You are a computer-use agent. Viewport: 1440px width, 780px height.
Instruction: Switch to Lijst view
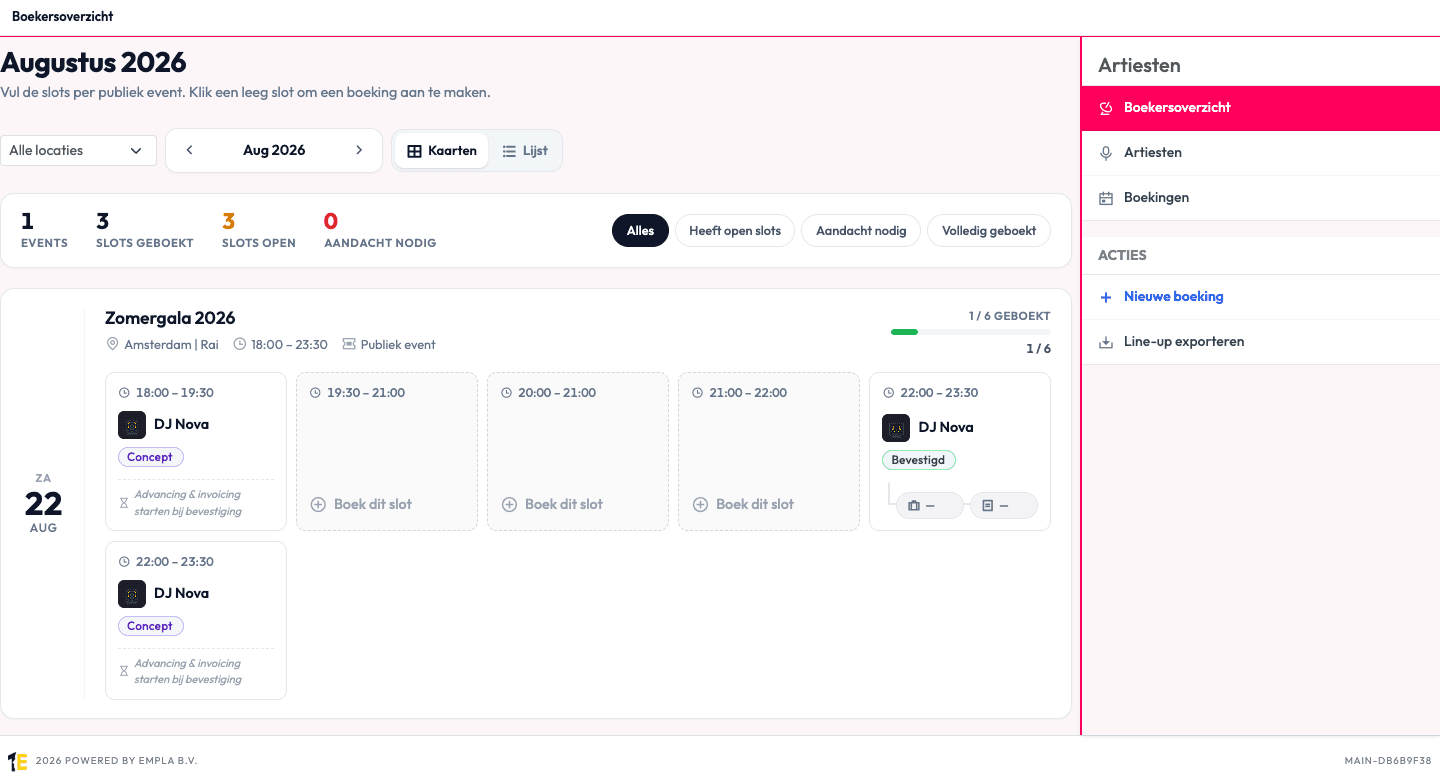[x=525, y=151]
